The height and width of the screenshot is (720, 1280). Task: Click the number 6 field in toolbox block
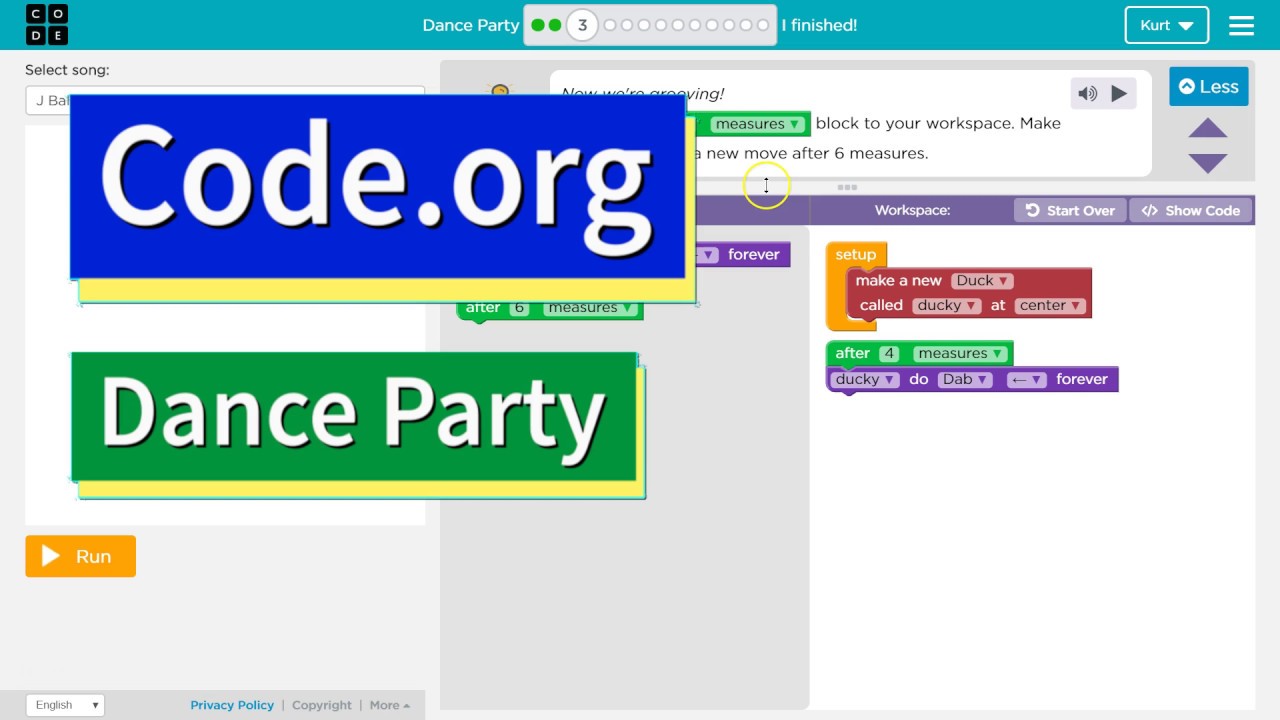[x=519, y=308]
